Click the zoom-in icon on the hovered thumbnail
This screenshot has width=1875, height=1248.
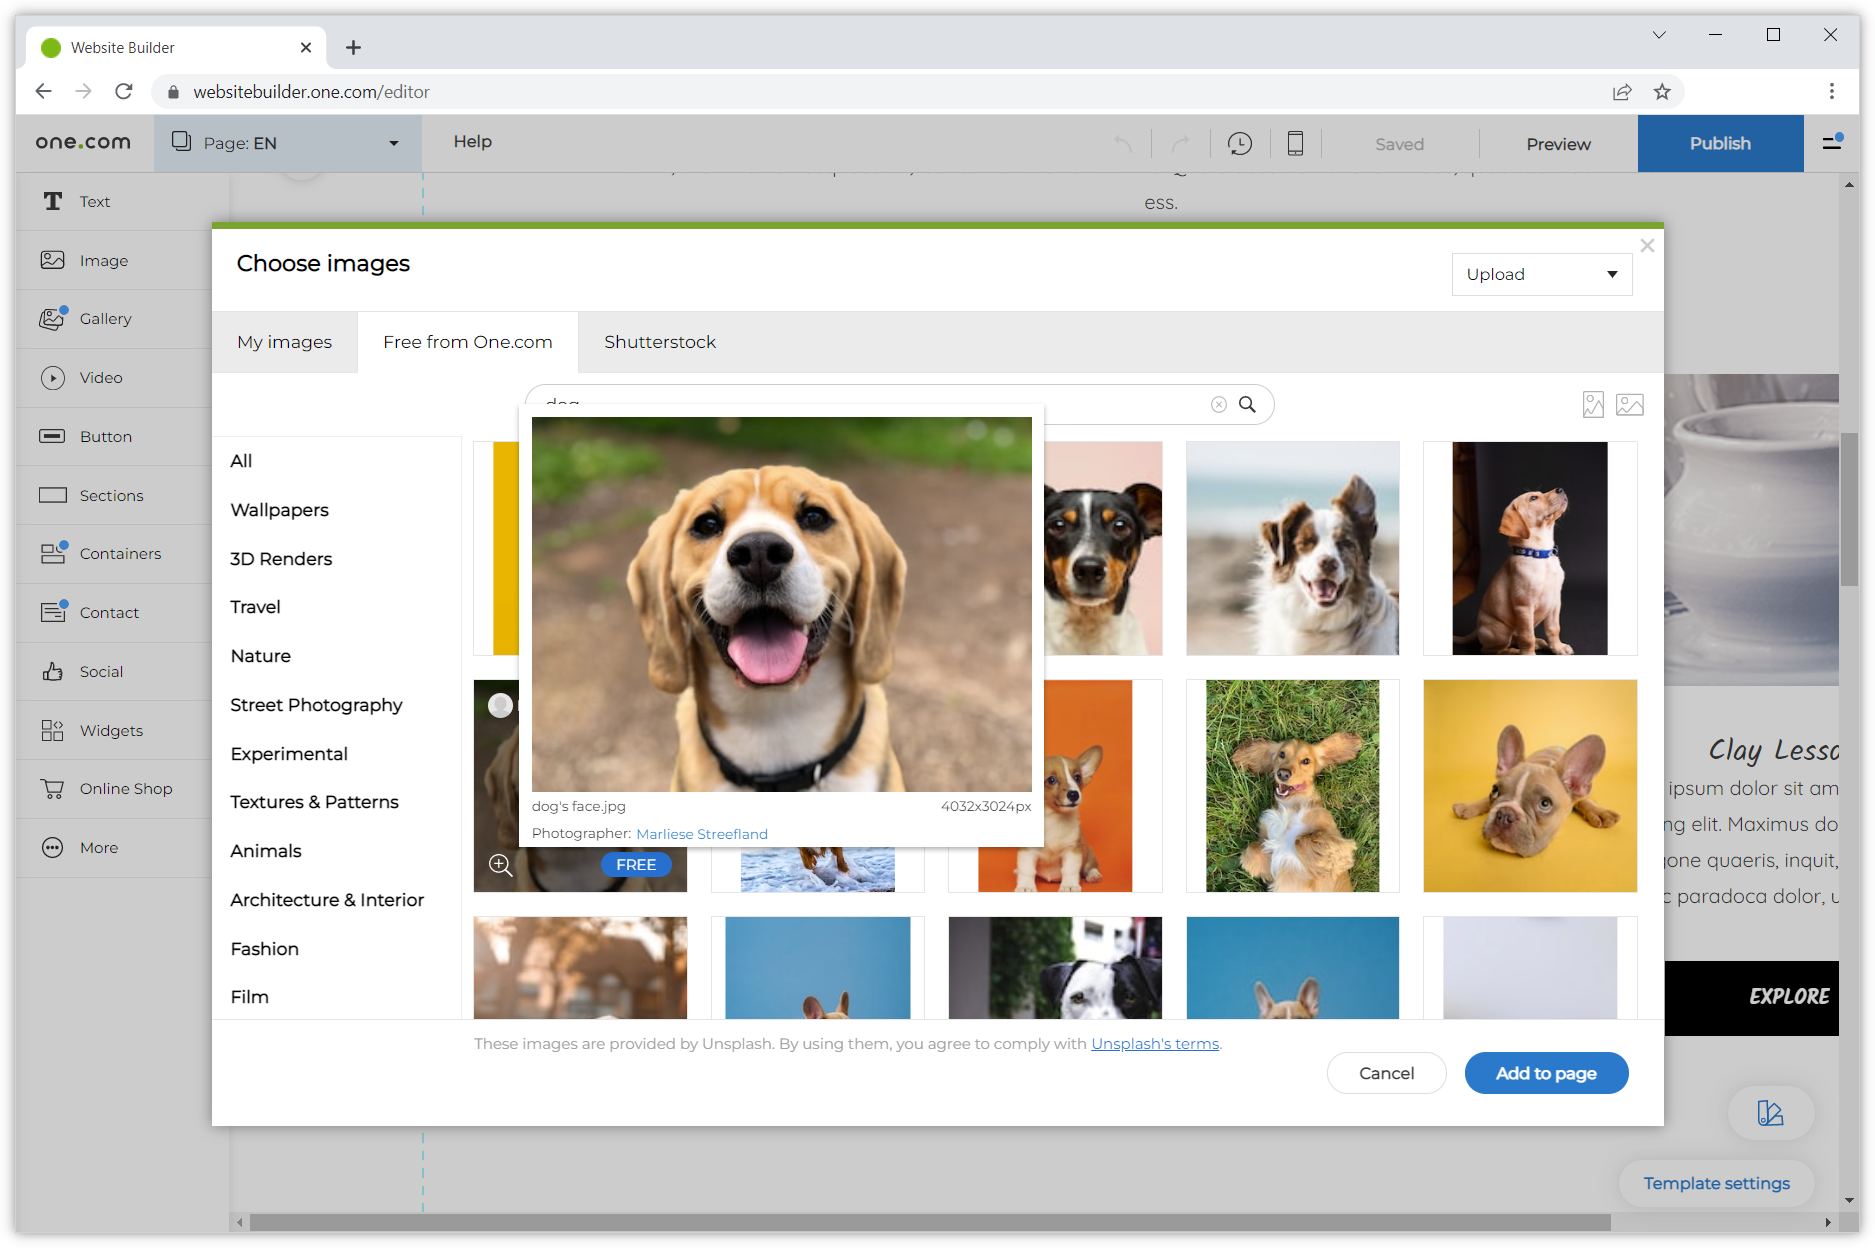pyautogui.click(x=501, y=865)
